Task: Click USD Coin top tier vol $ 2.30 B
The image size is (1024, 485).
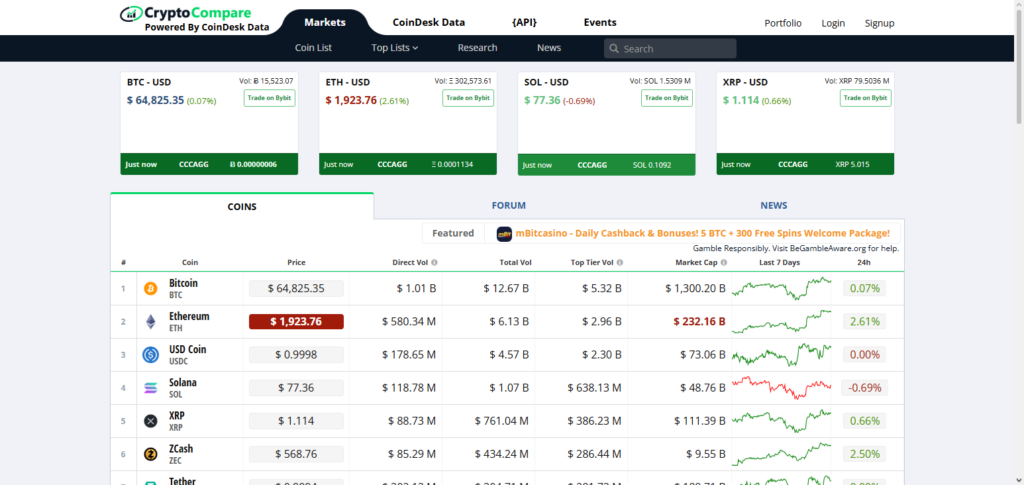Action: [601, 354]
